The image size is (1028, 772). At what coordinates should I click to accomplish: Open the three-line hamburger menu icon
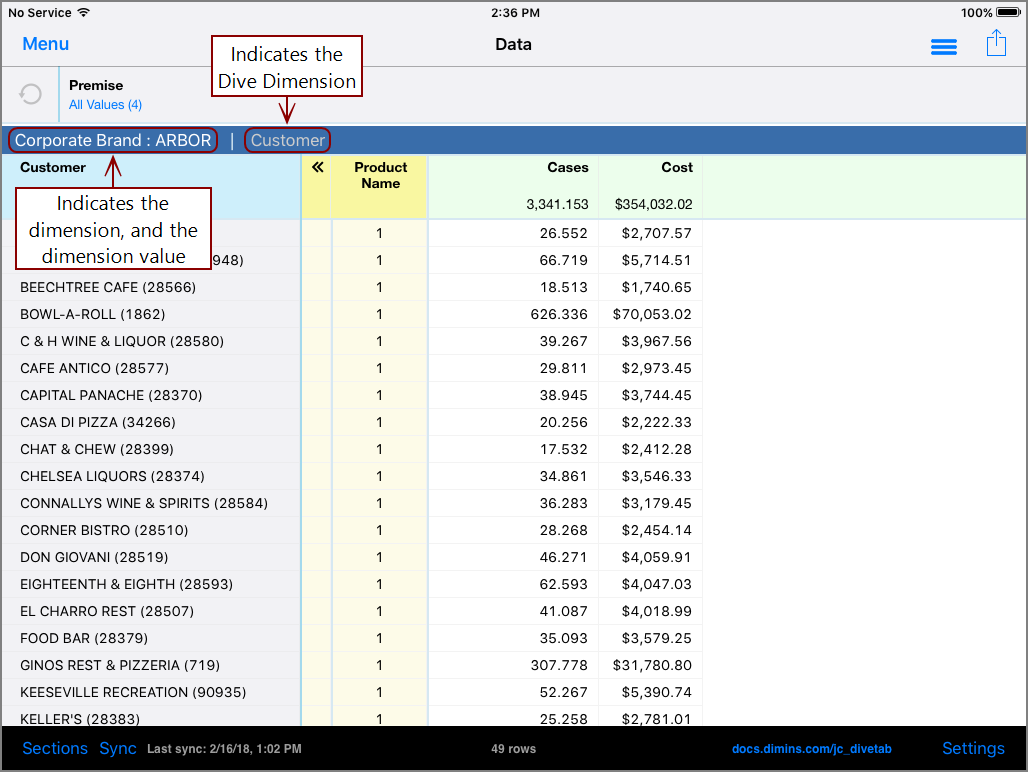pos(943,47)
